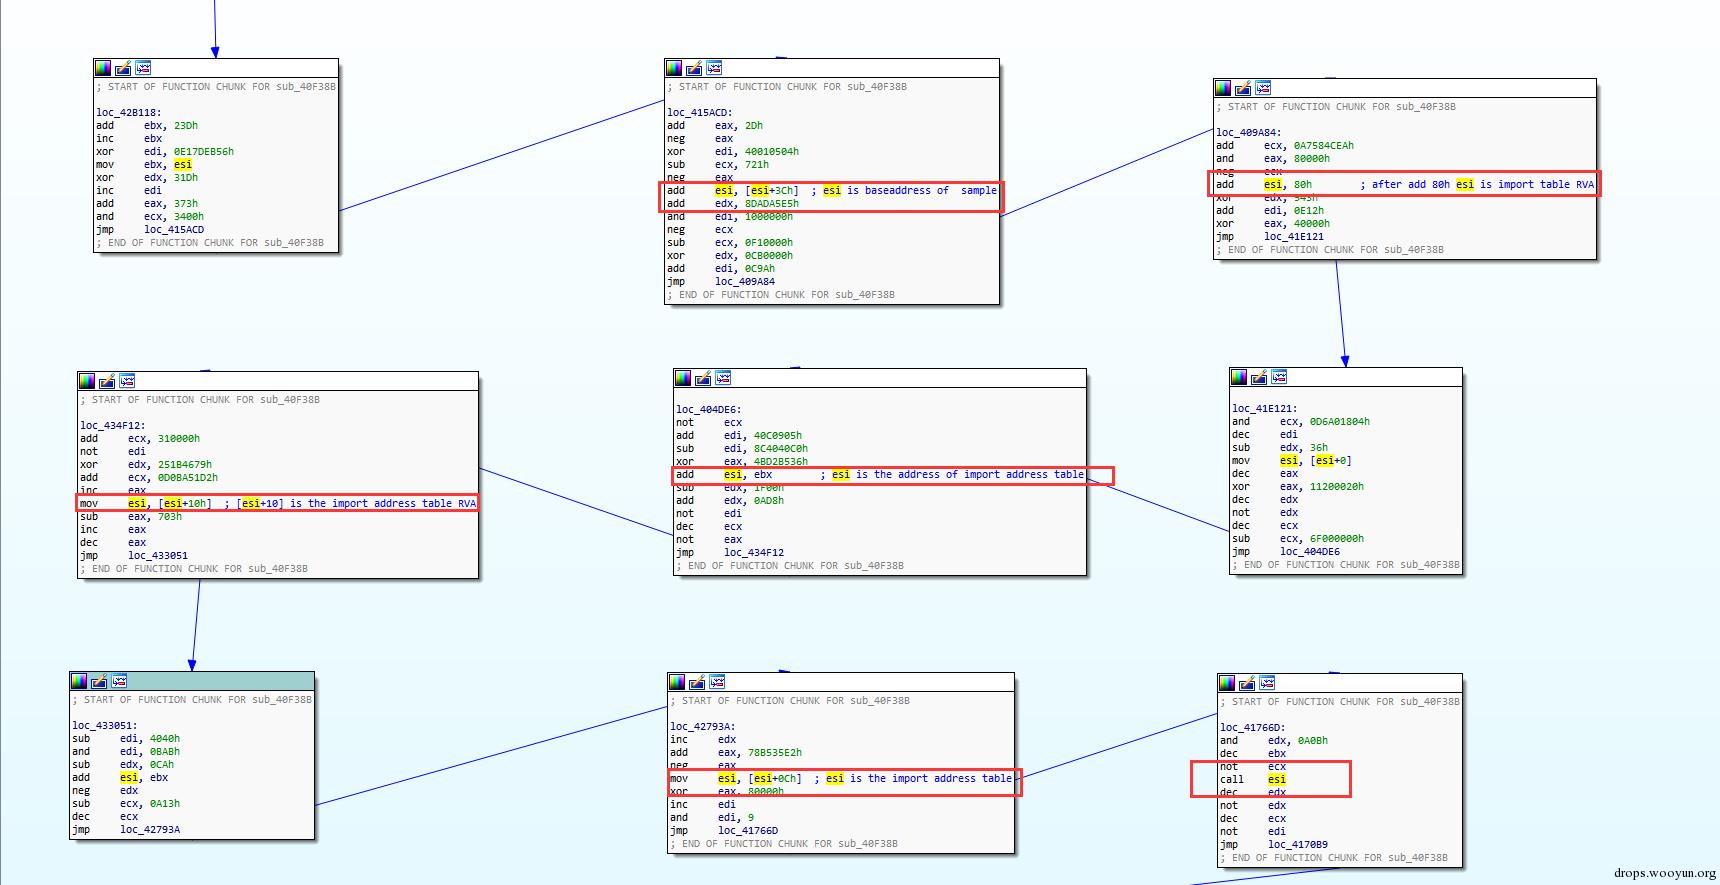1720x885 pixels.
Task: Select the 'mov esi, [esi+10h]' instruction
Action: [146, 503]
